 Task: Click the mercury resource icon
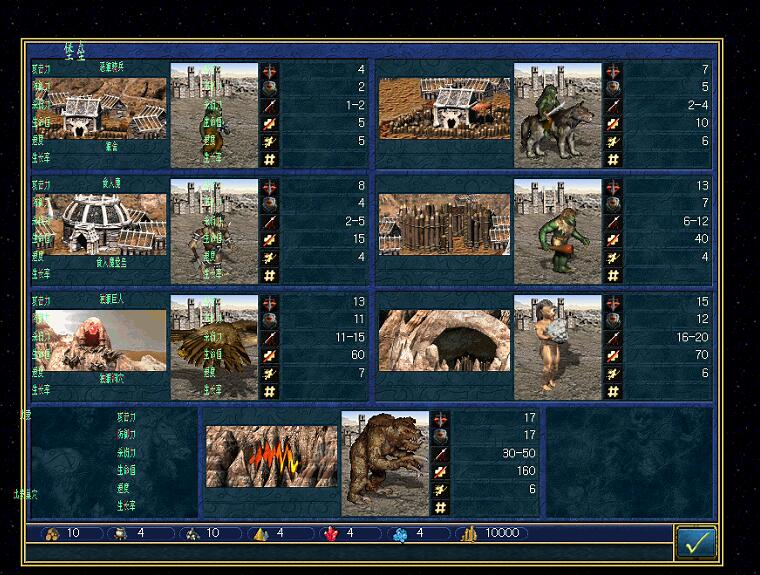119,534
